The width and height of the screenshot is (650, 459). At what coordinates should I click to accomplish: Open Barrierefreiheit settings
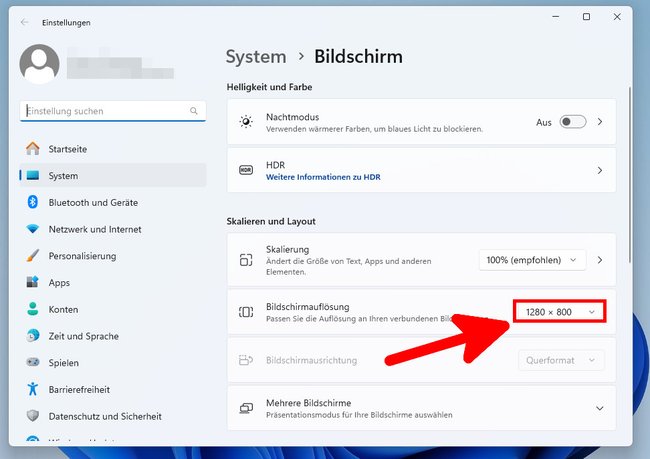click(113, 389)
